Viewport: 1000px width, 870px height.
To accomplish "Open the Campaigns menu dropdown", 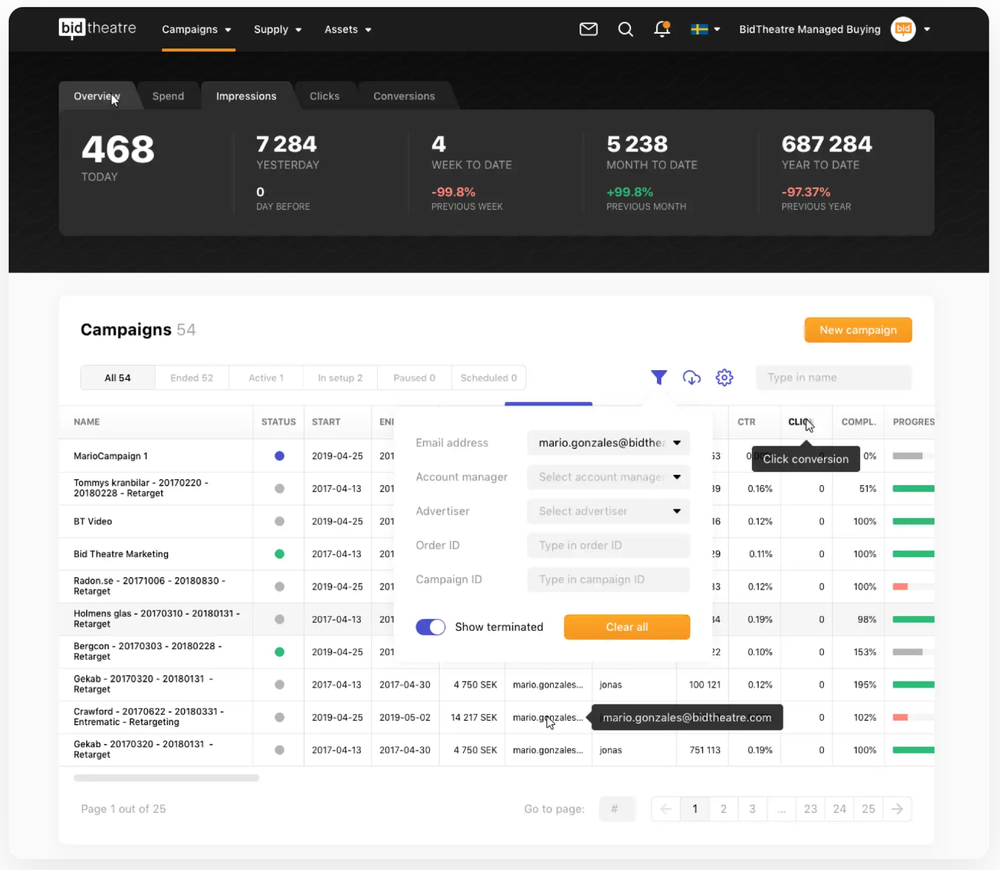I will (x=196, y=29).
